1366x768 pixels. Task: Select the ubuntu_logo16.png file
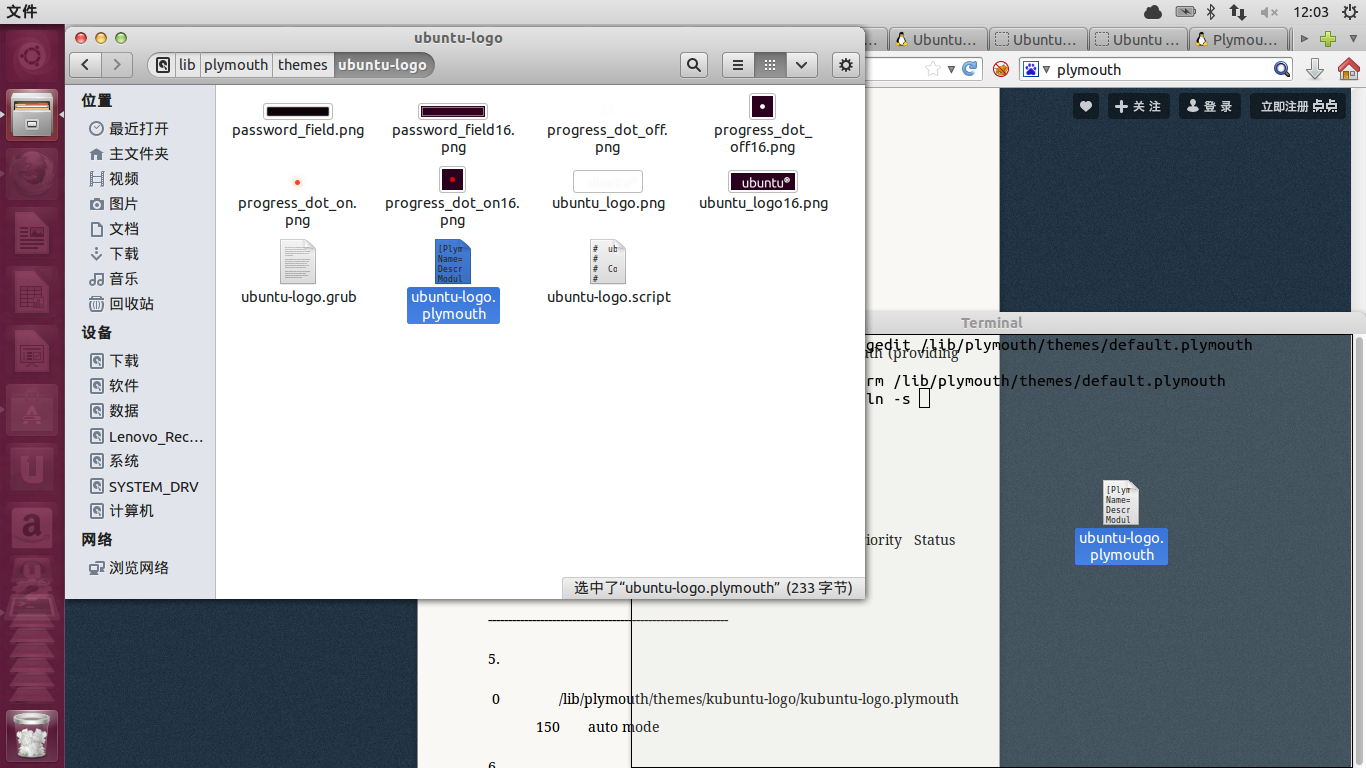763,190
